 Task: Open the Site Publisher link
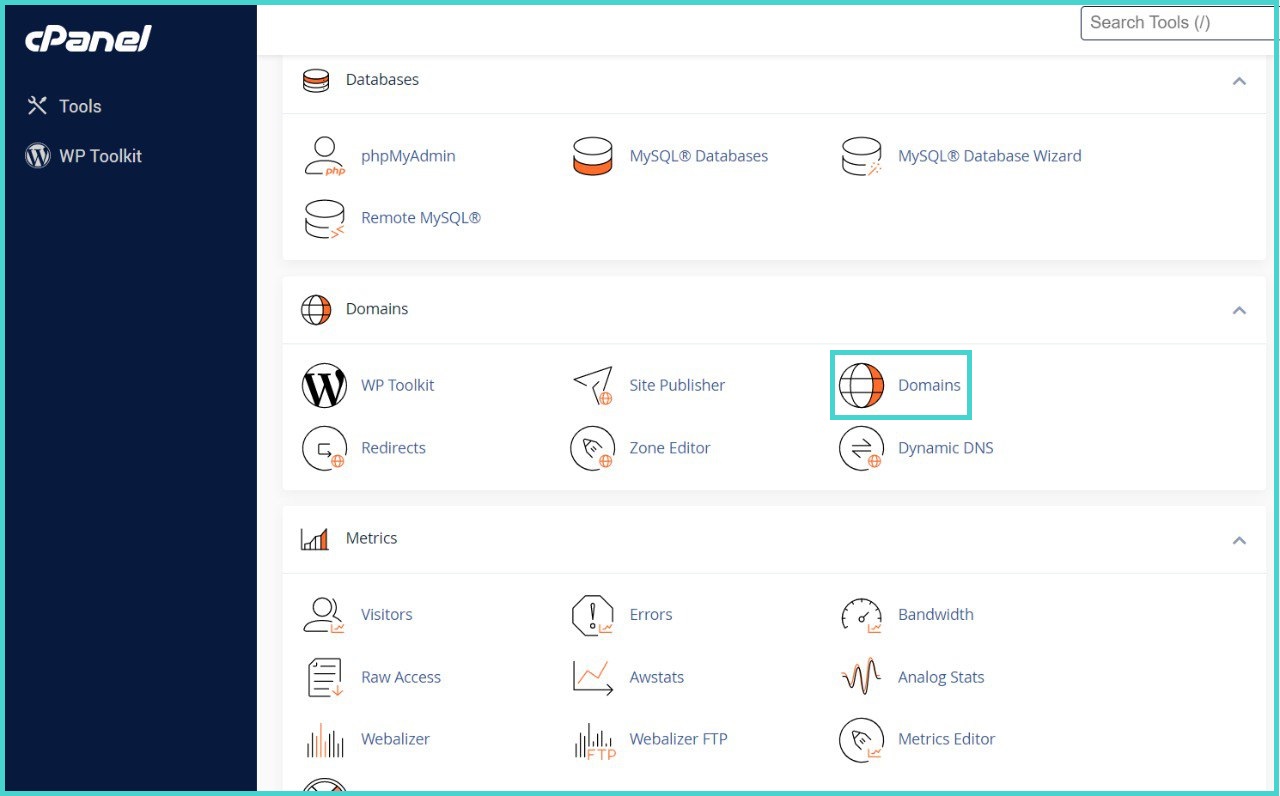[x=677, y=385]
